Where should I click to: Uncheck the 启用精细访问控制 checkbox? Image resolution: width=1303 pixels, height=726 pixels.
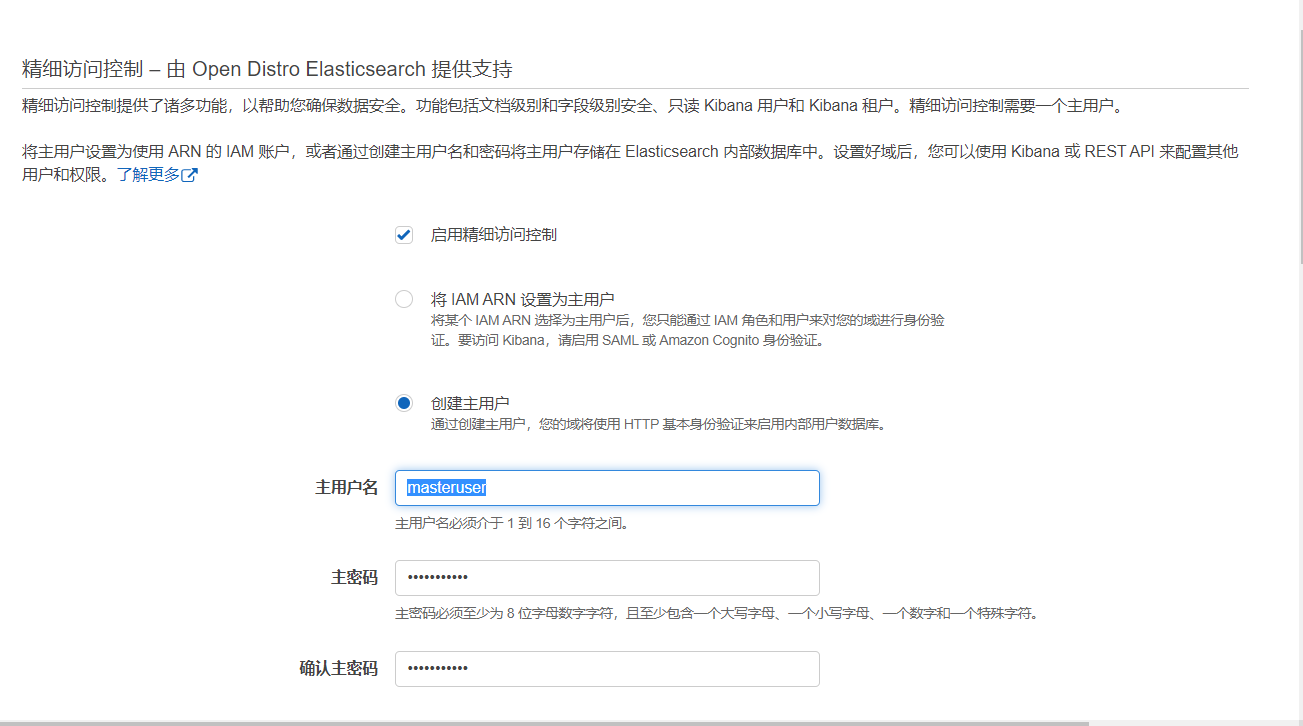[404, 235]
